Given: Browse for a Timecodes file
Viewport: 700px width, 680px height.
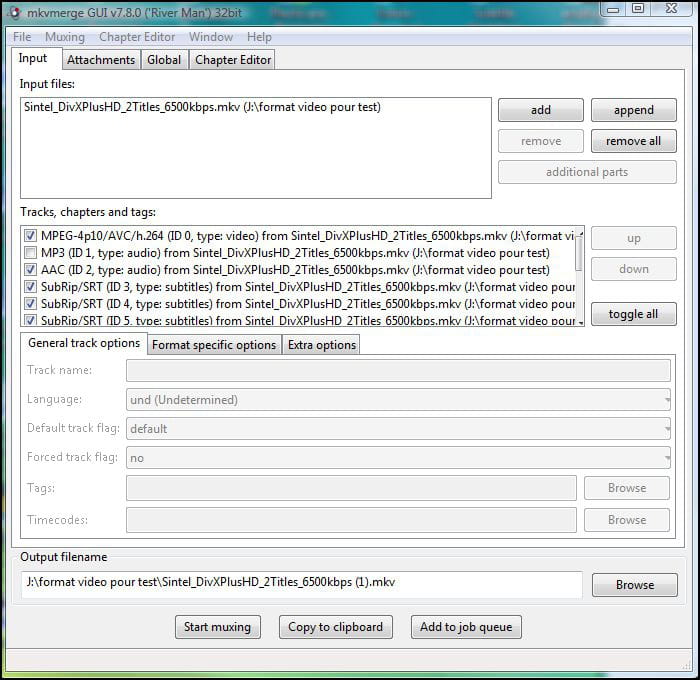Looking at the screenshot, I should tap(627, 520).
